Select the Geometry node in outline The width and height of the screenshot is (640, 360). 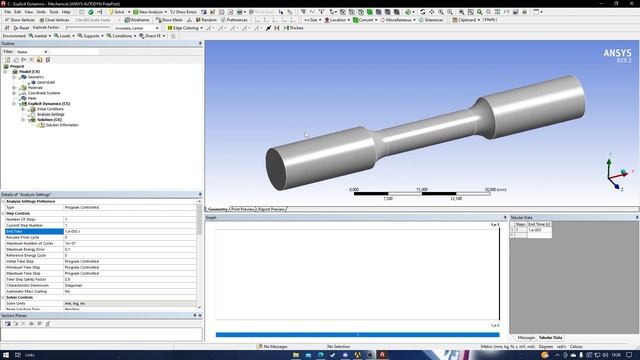pyautogui.click(x=36, y=77)
